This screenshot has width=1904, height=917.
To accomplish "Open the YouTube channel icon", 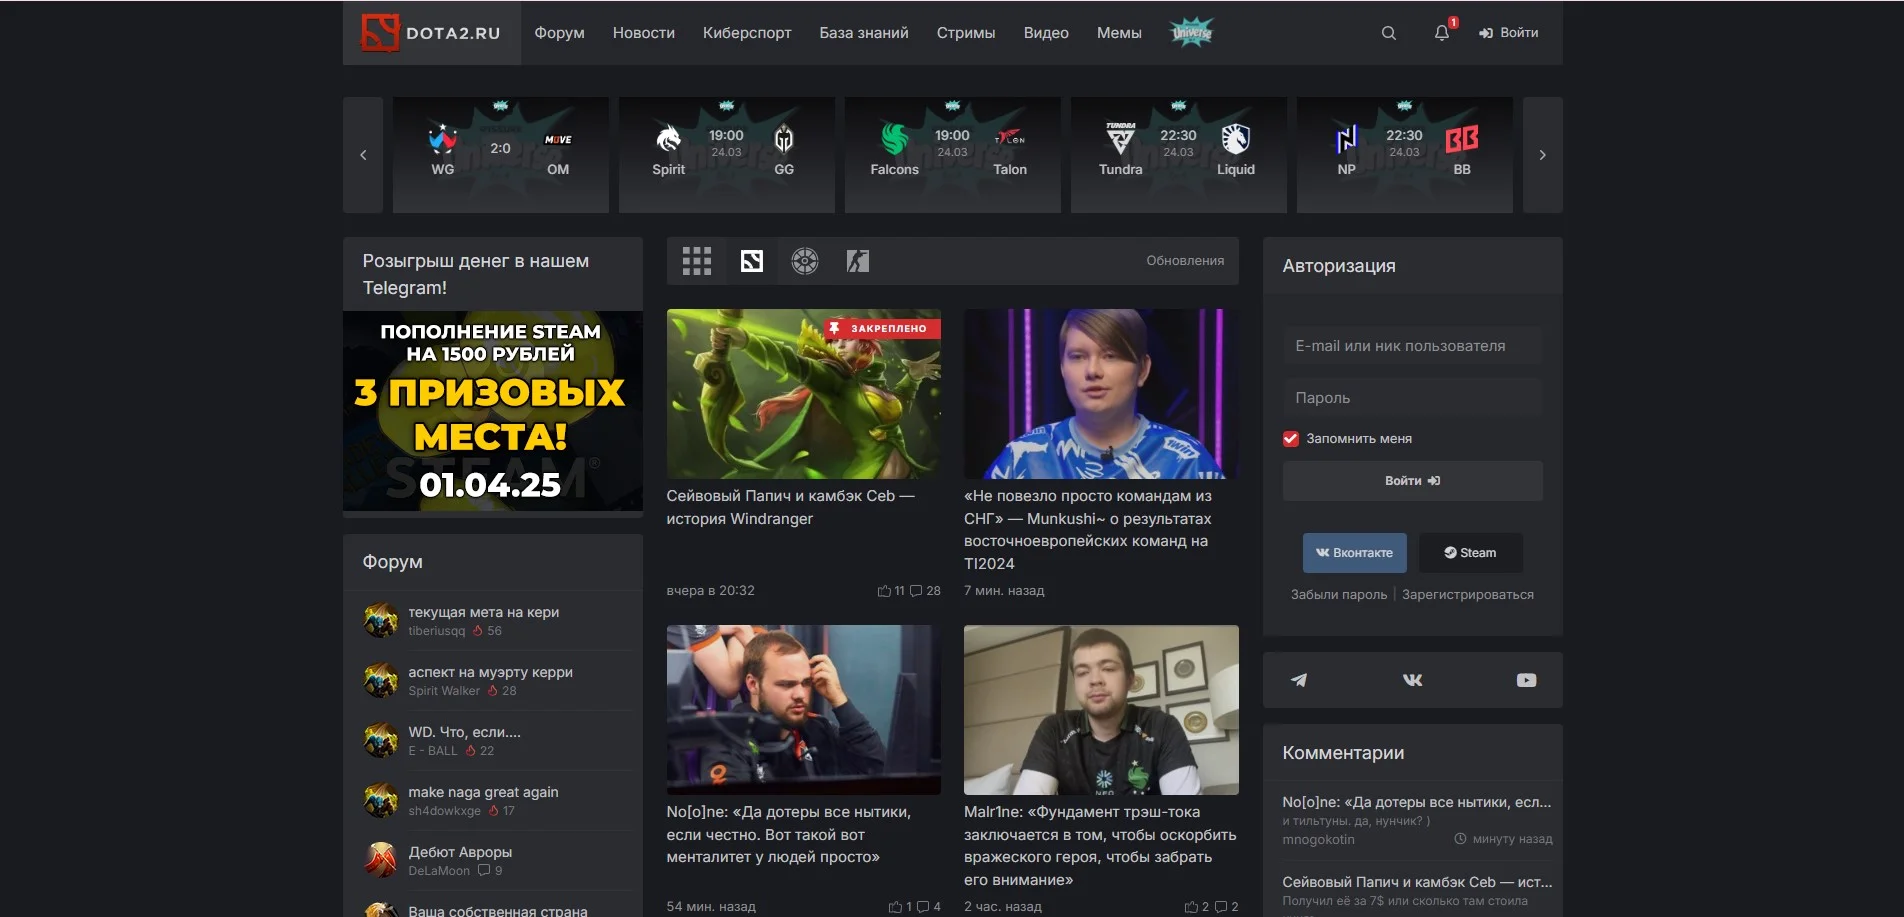I will coord(1526,680).
